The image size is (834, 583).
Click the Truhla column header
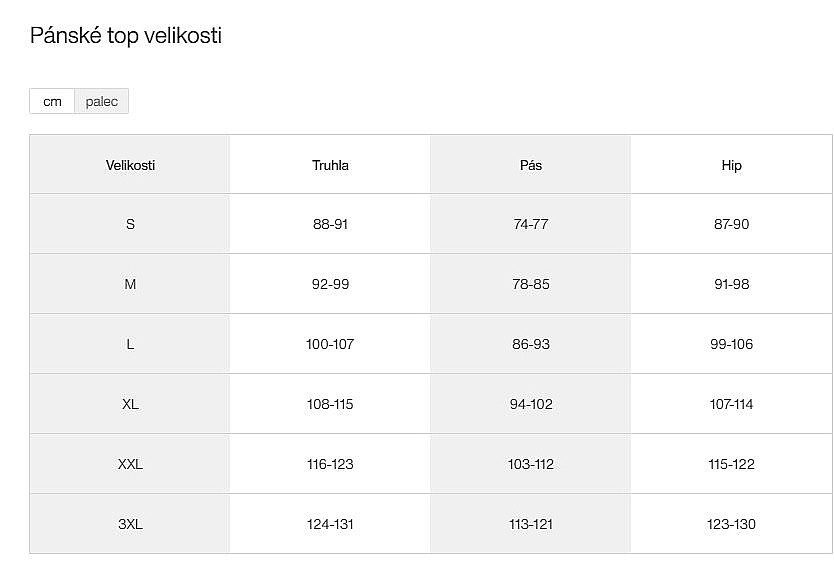pyautogui.click(x=330, y=165)
